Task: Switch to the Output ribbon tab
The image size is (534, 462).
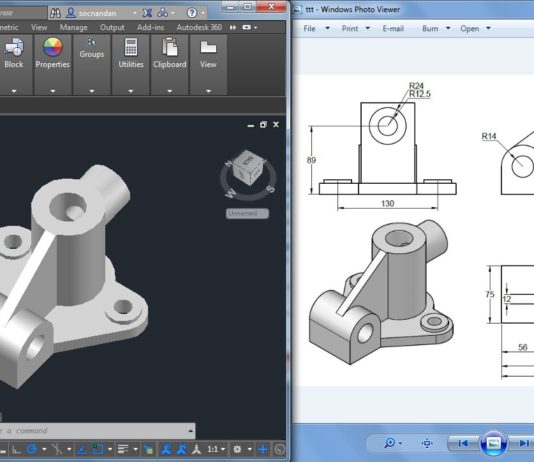Action: pyautogui.click(x=112, y=27)
